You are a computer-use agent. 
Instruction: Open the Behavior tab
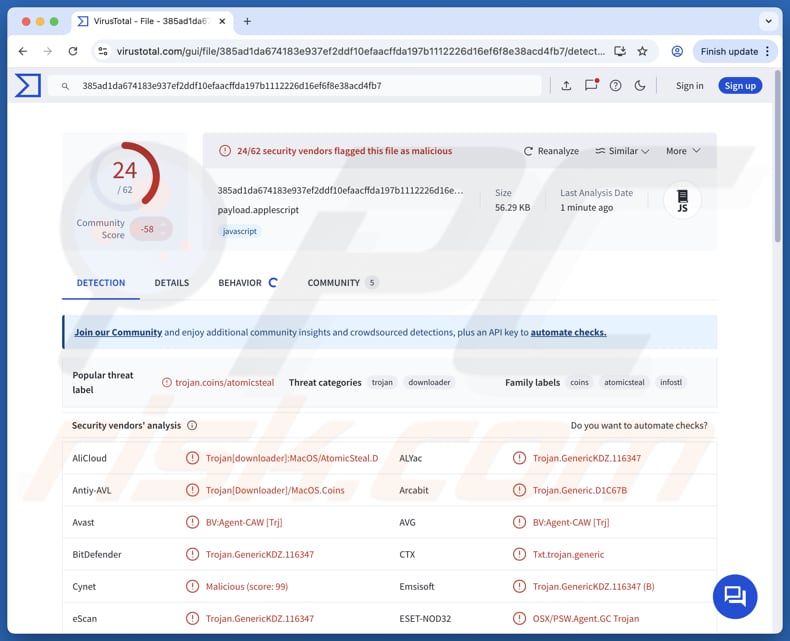point(240,283)
